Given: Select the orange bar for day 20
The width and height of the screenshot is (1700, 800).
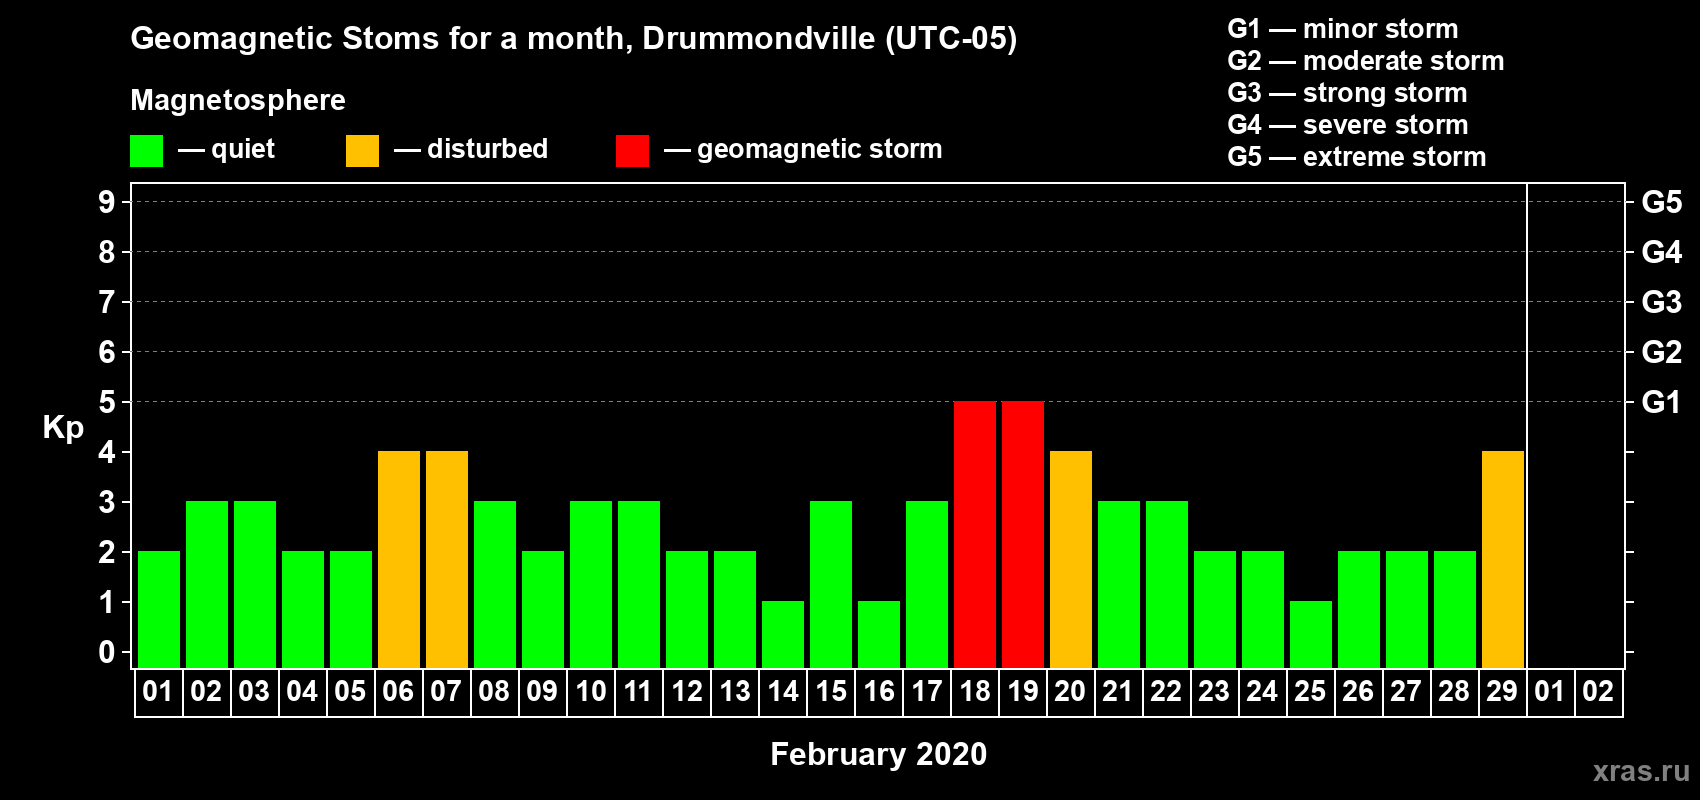Looking at the screenshot, I should coord(1071,559).
